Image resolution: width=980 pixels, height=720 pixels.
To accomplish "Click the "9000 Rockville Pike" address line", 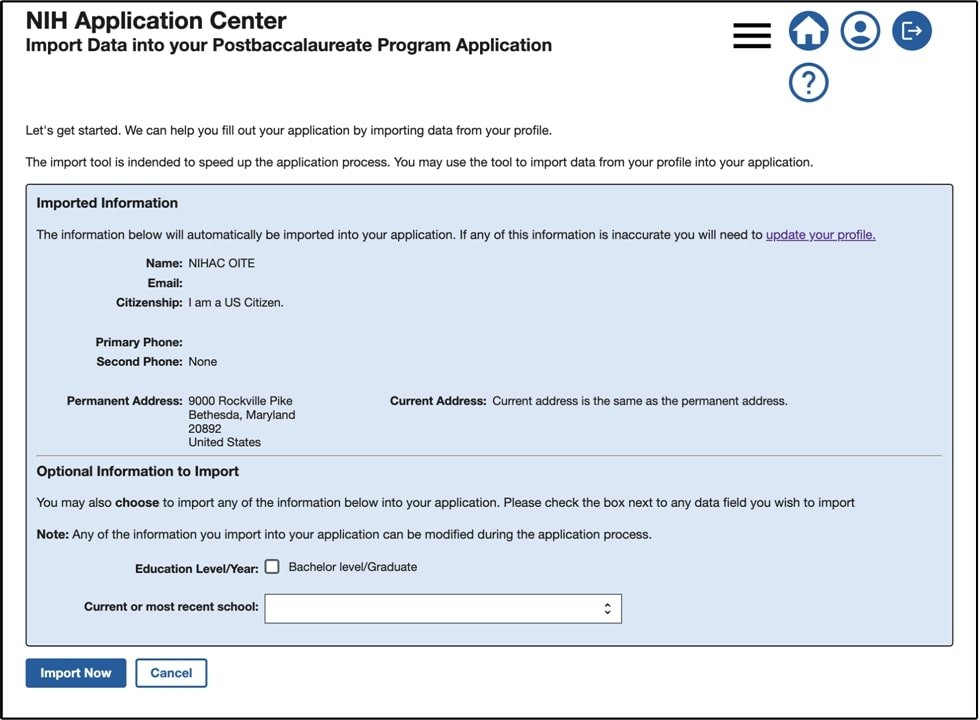I will pos(240,401).
